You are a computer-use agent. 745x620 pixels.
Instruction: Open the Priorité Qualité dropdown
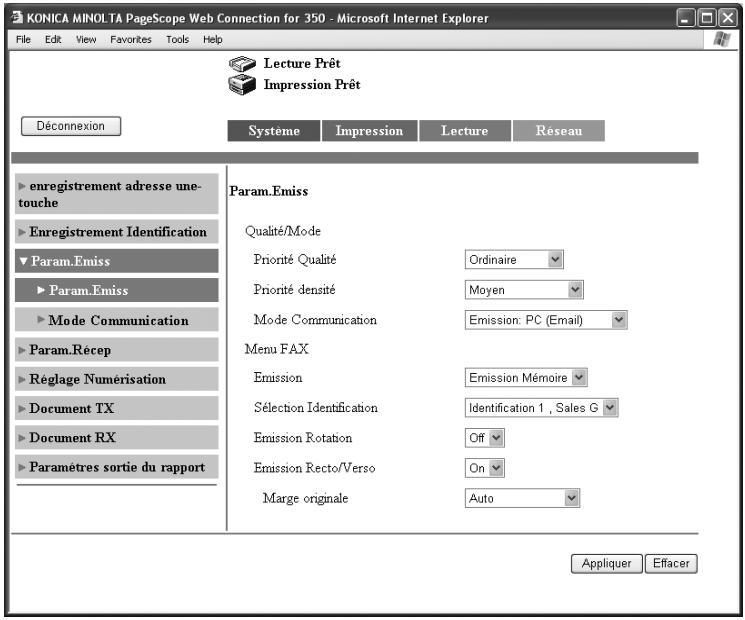pos(514,259)
